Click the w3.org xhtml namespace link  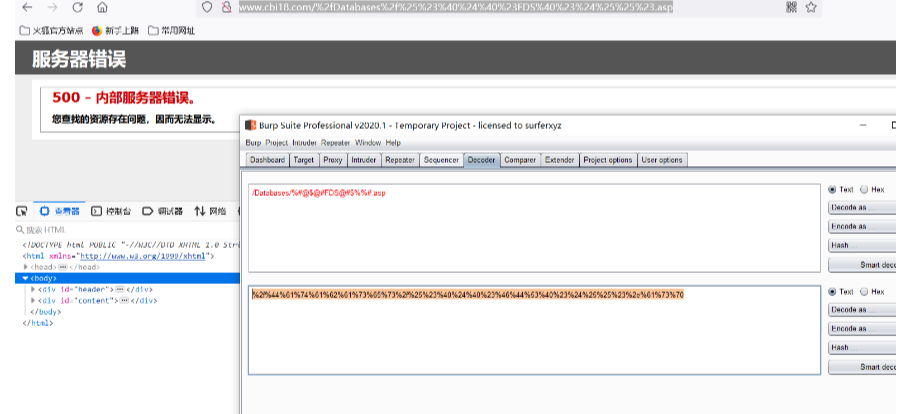145,256
